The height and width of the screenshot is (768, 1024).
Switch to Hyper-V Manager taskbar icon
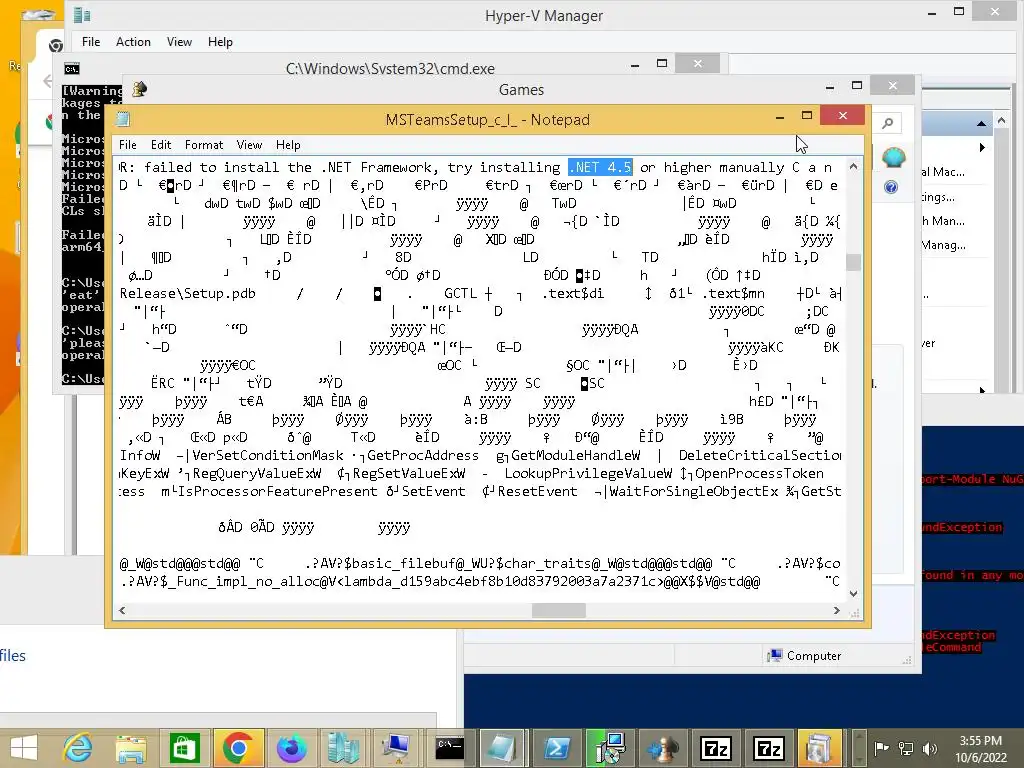pyautogui.click(x=344, y=748)
